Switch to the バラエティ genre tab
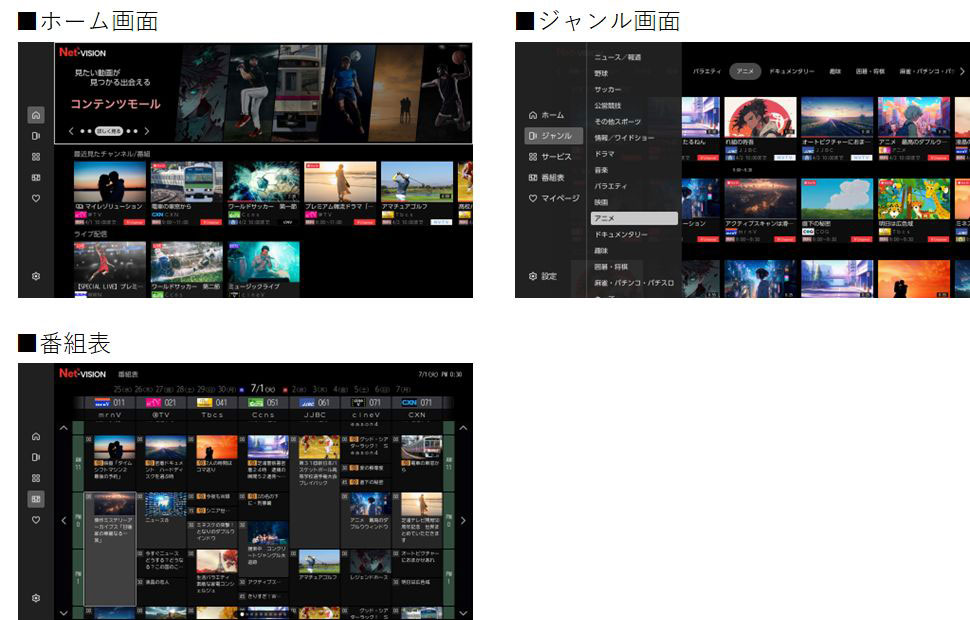Viewport: 970px width, 620px height. (707, 70)
